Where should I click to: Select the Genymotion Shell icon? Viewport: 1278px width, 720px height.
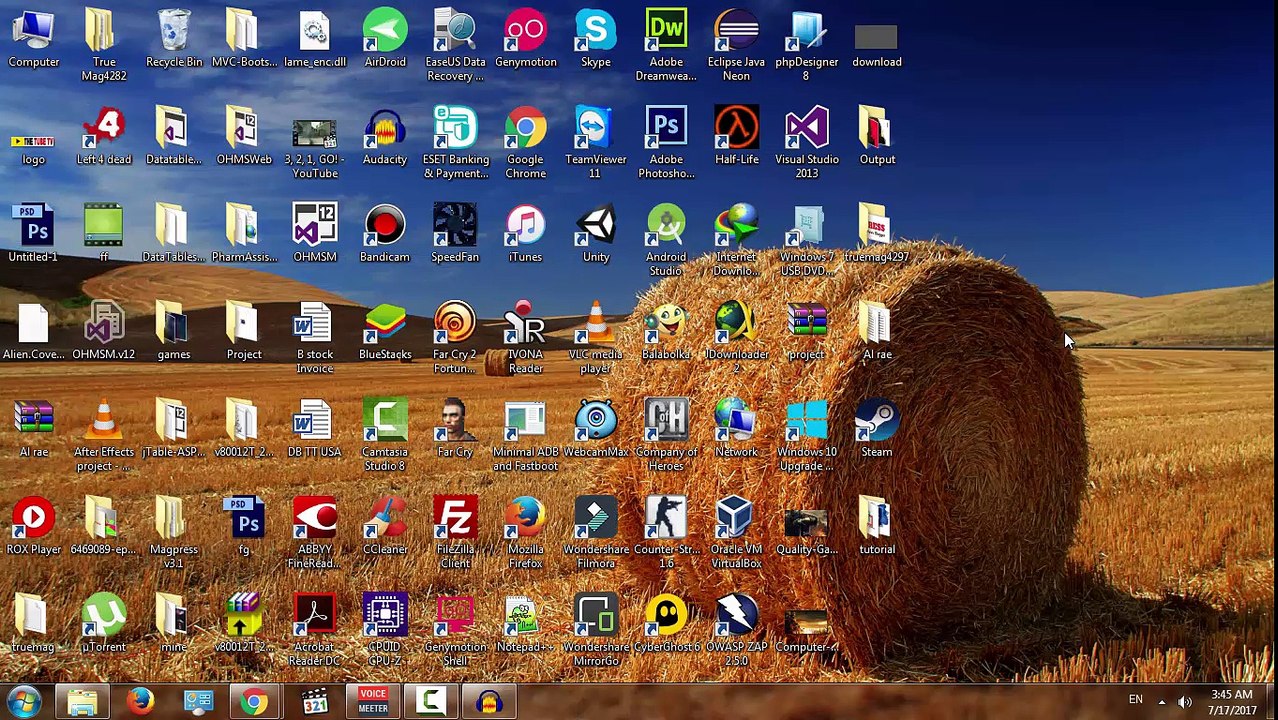coord(455,631)
